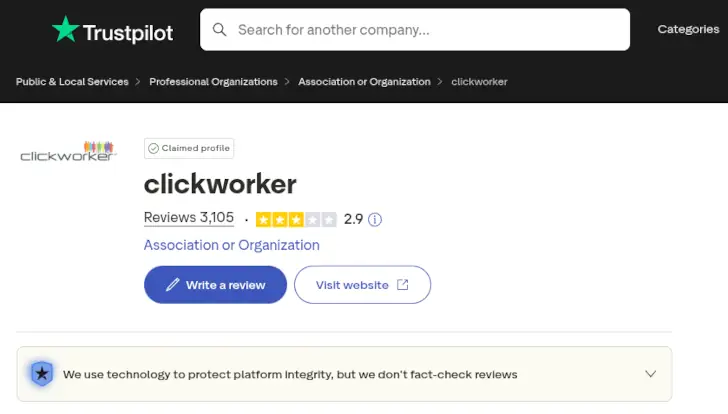The height and width of the screenshot is (414, 728).
Task: Focus the 'Search for another company' field
Action: click(415, 30)
